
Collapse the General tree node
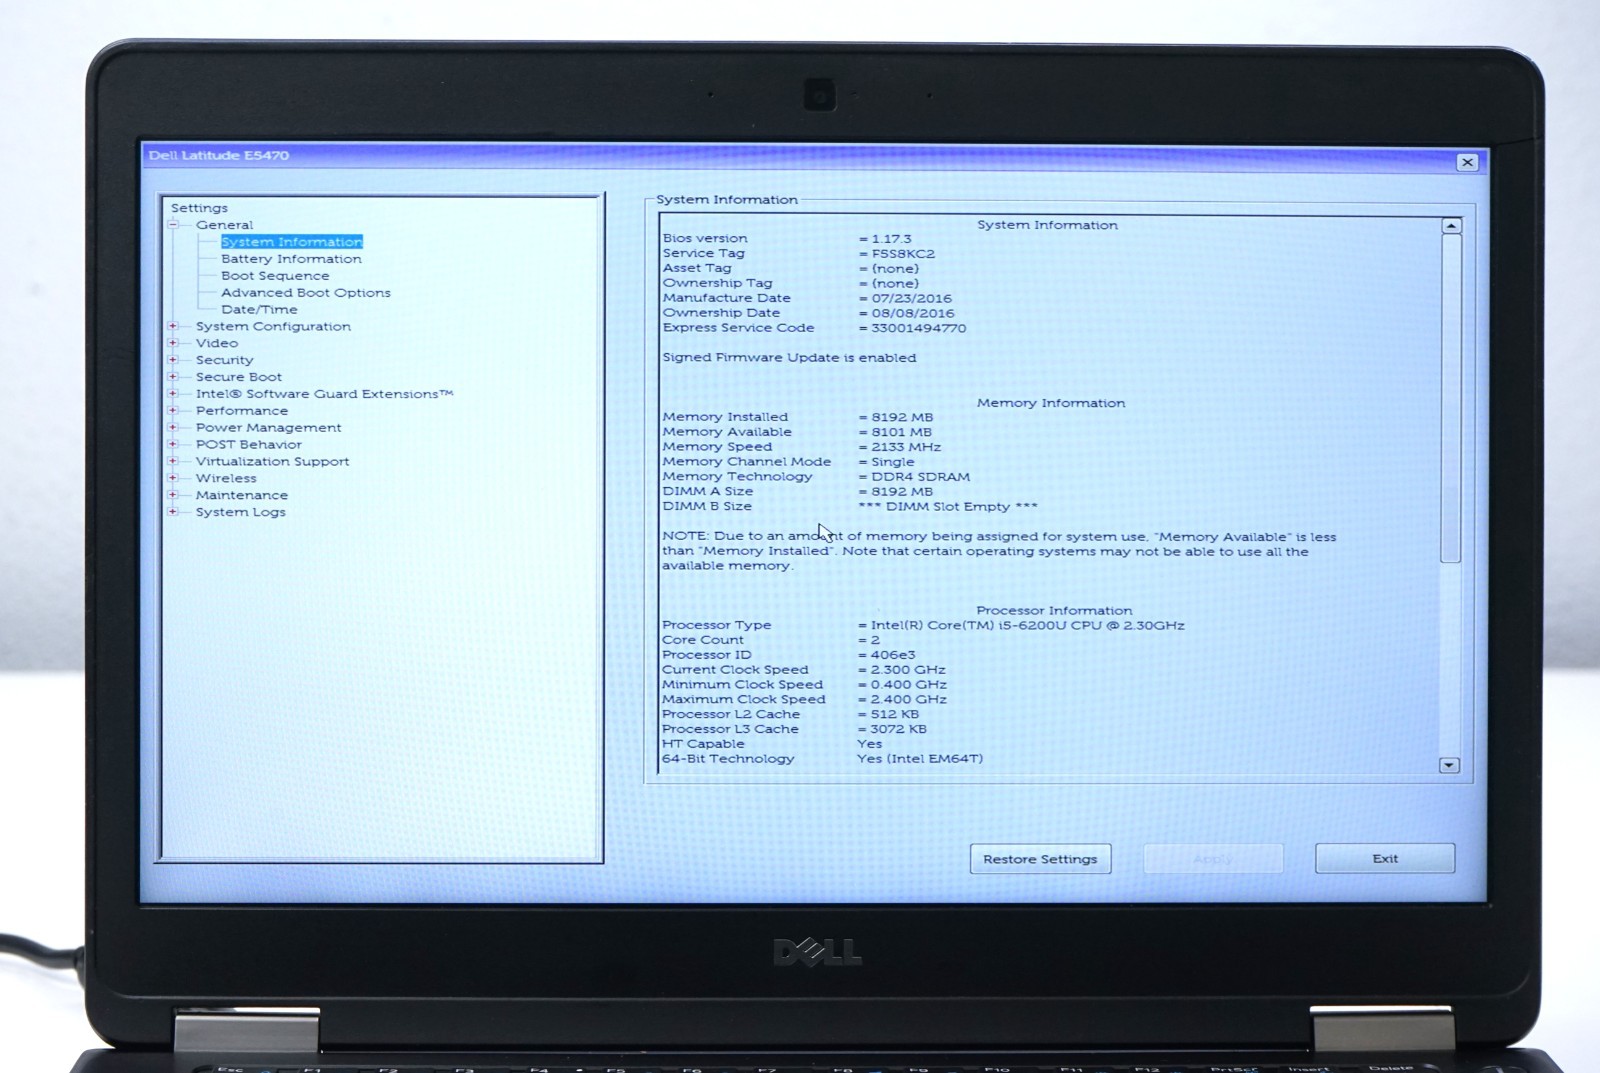(173, 225)
